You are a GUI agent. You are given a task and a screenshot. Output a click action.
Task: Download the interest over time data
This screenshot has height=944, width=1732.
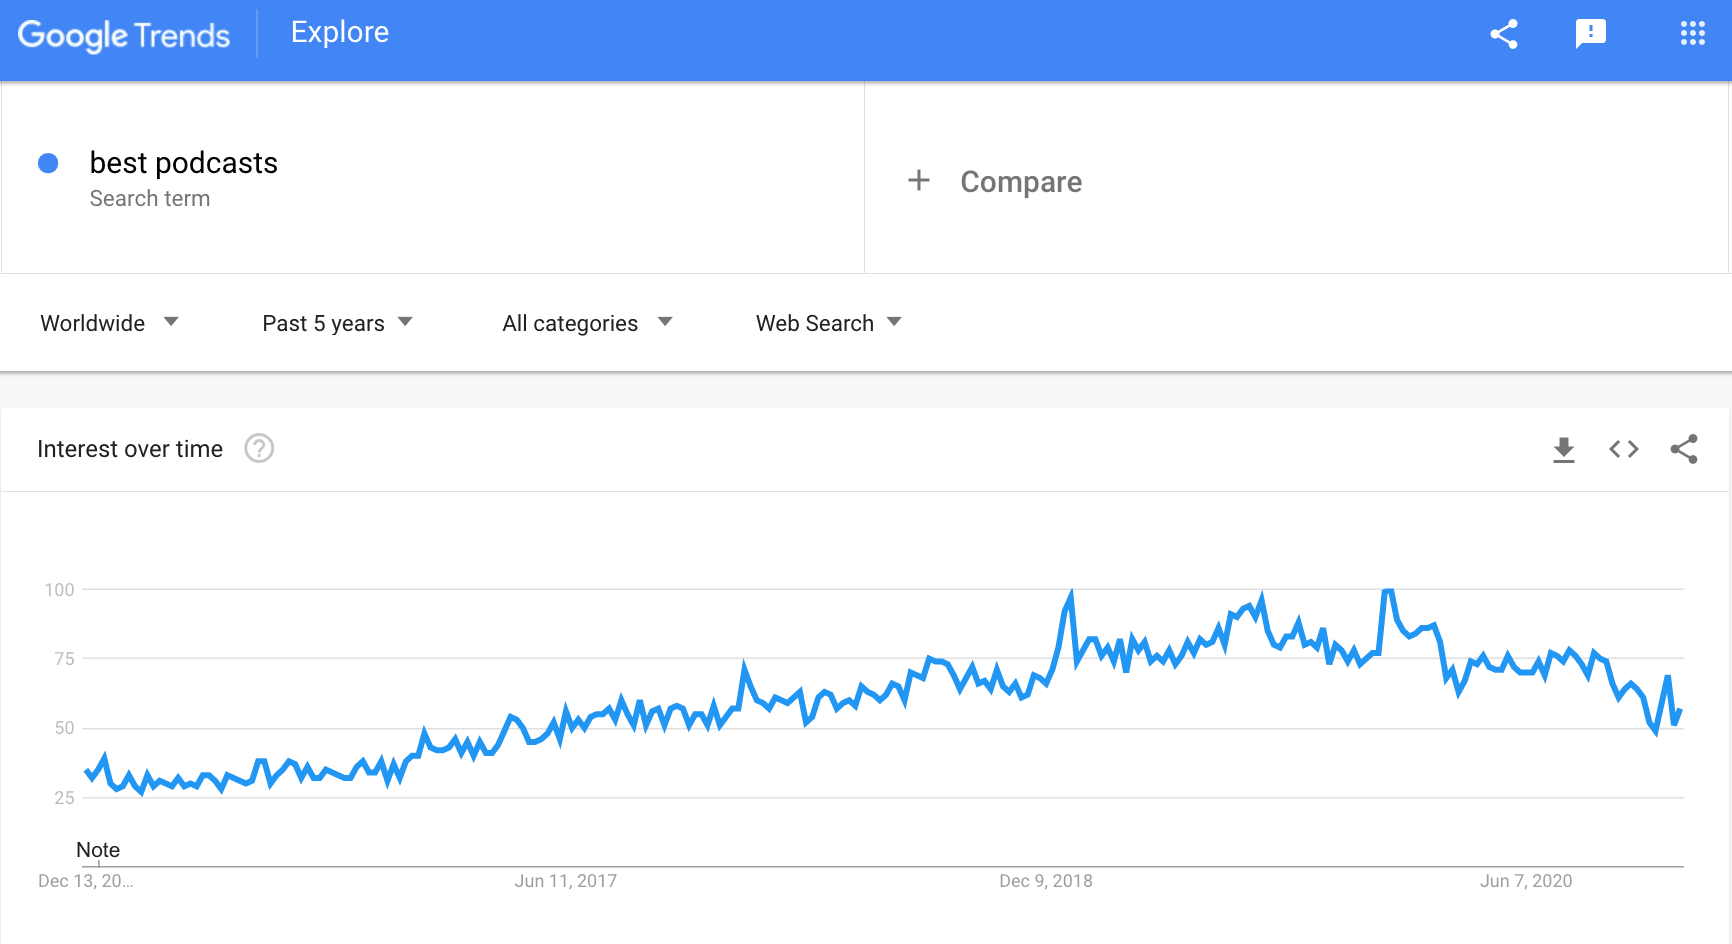[1564, 450]
